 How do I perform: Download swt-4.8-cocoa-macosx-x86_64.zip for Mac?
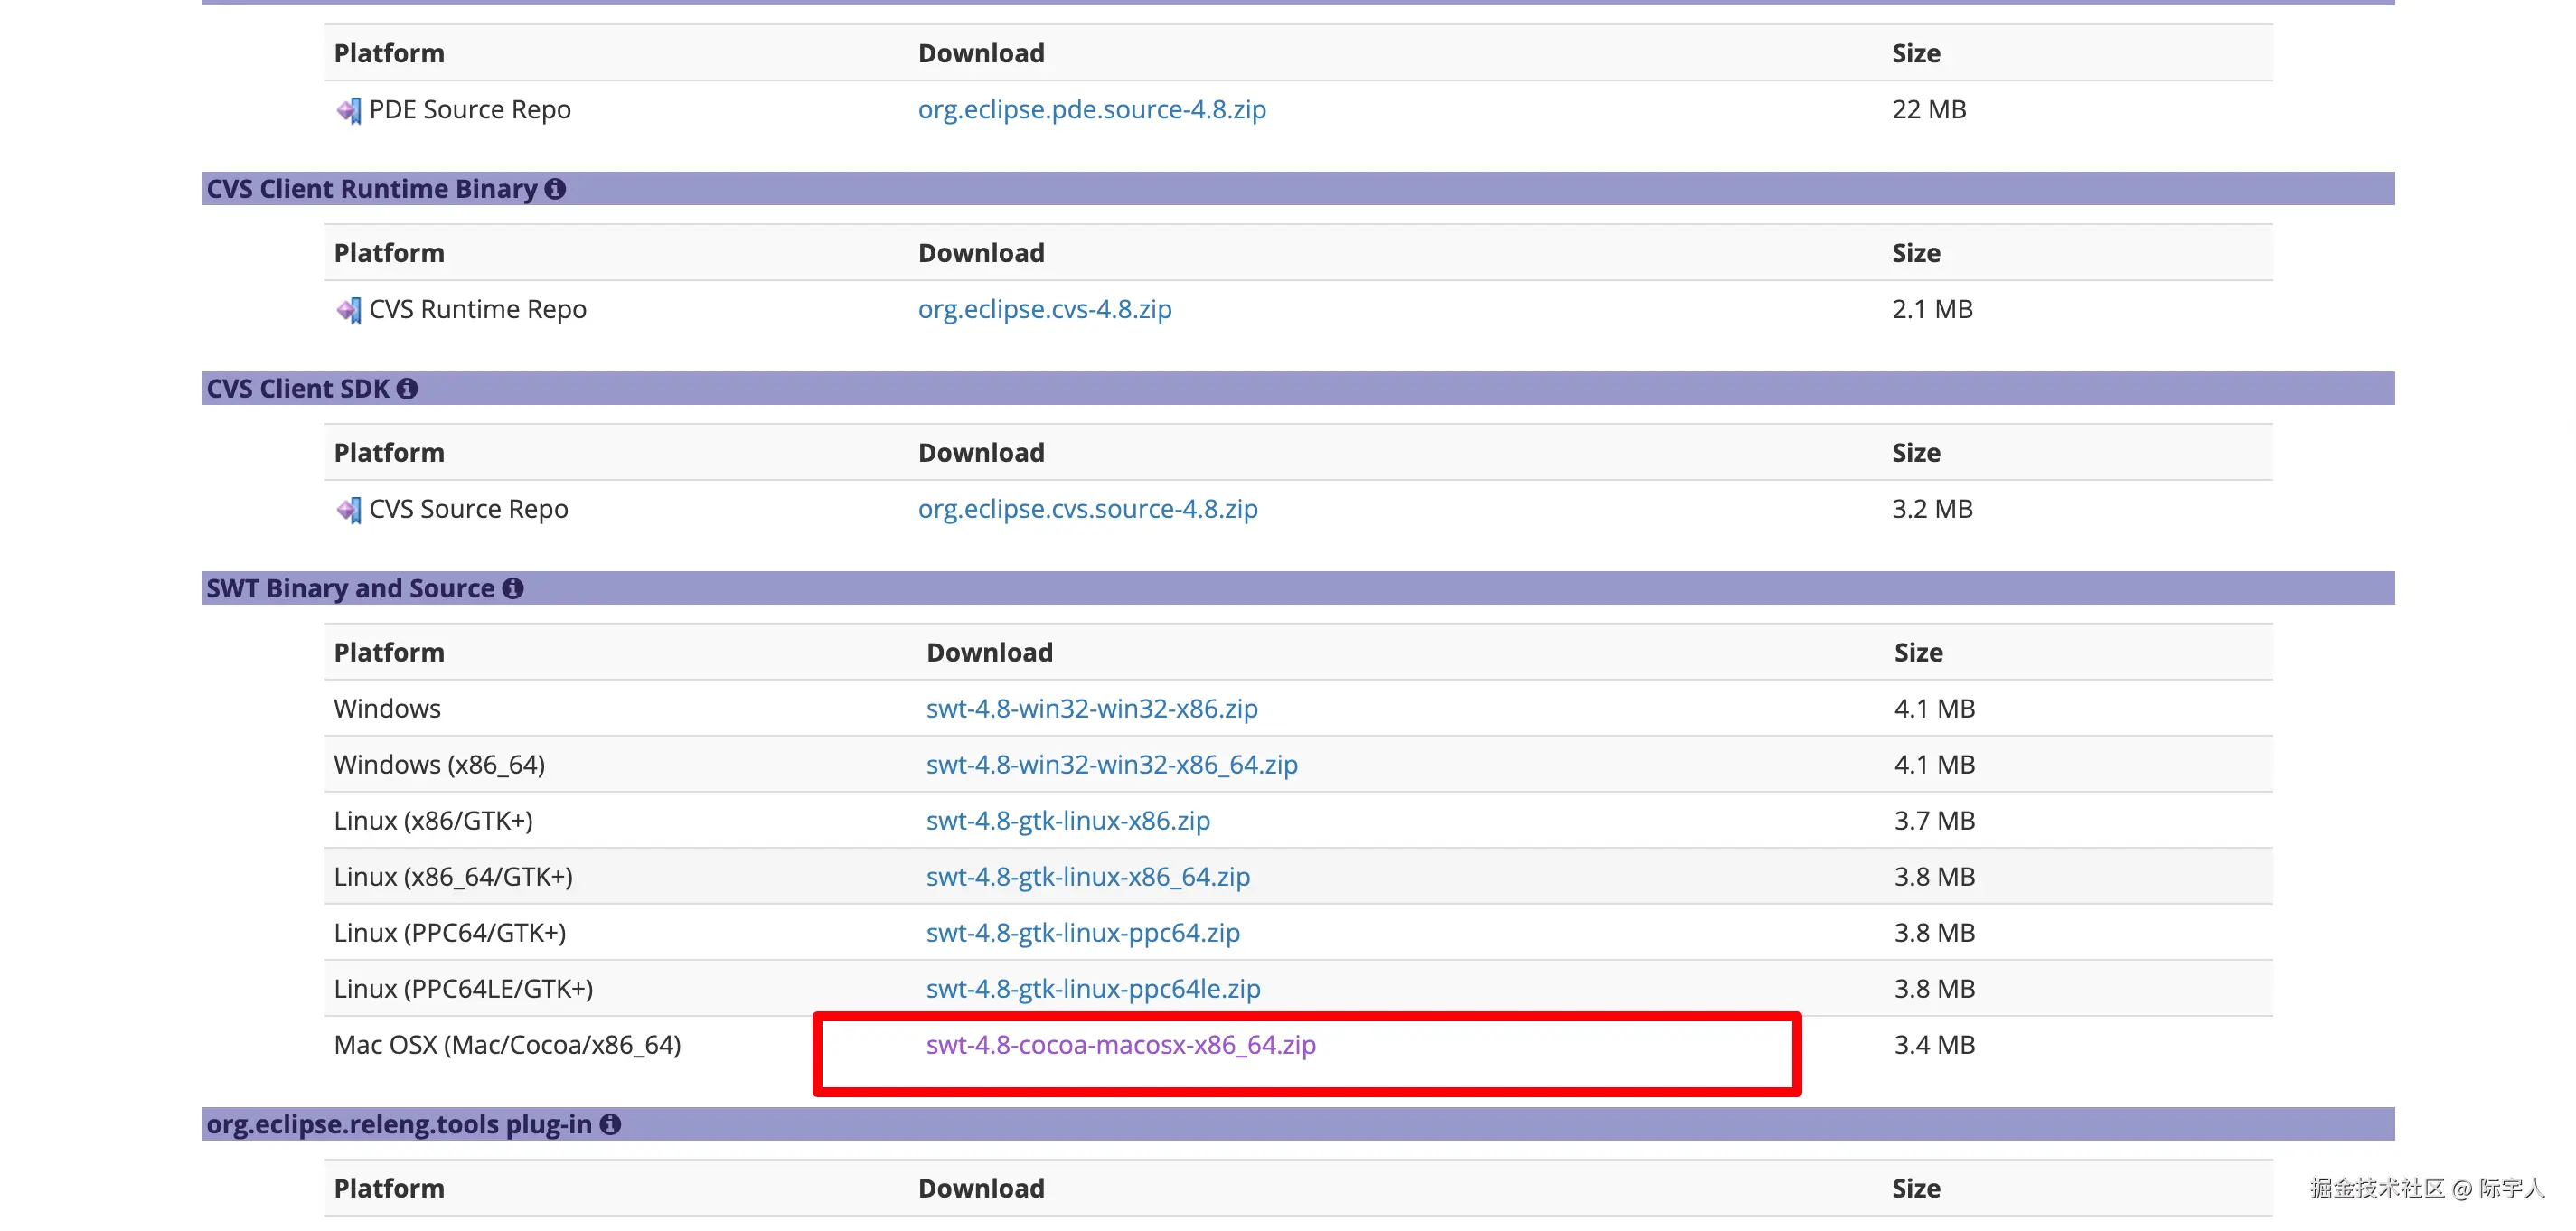tap(1120, 1044)
